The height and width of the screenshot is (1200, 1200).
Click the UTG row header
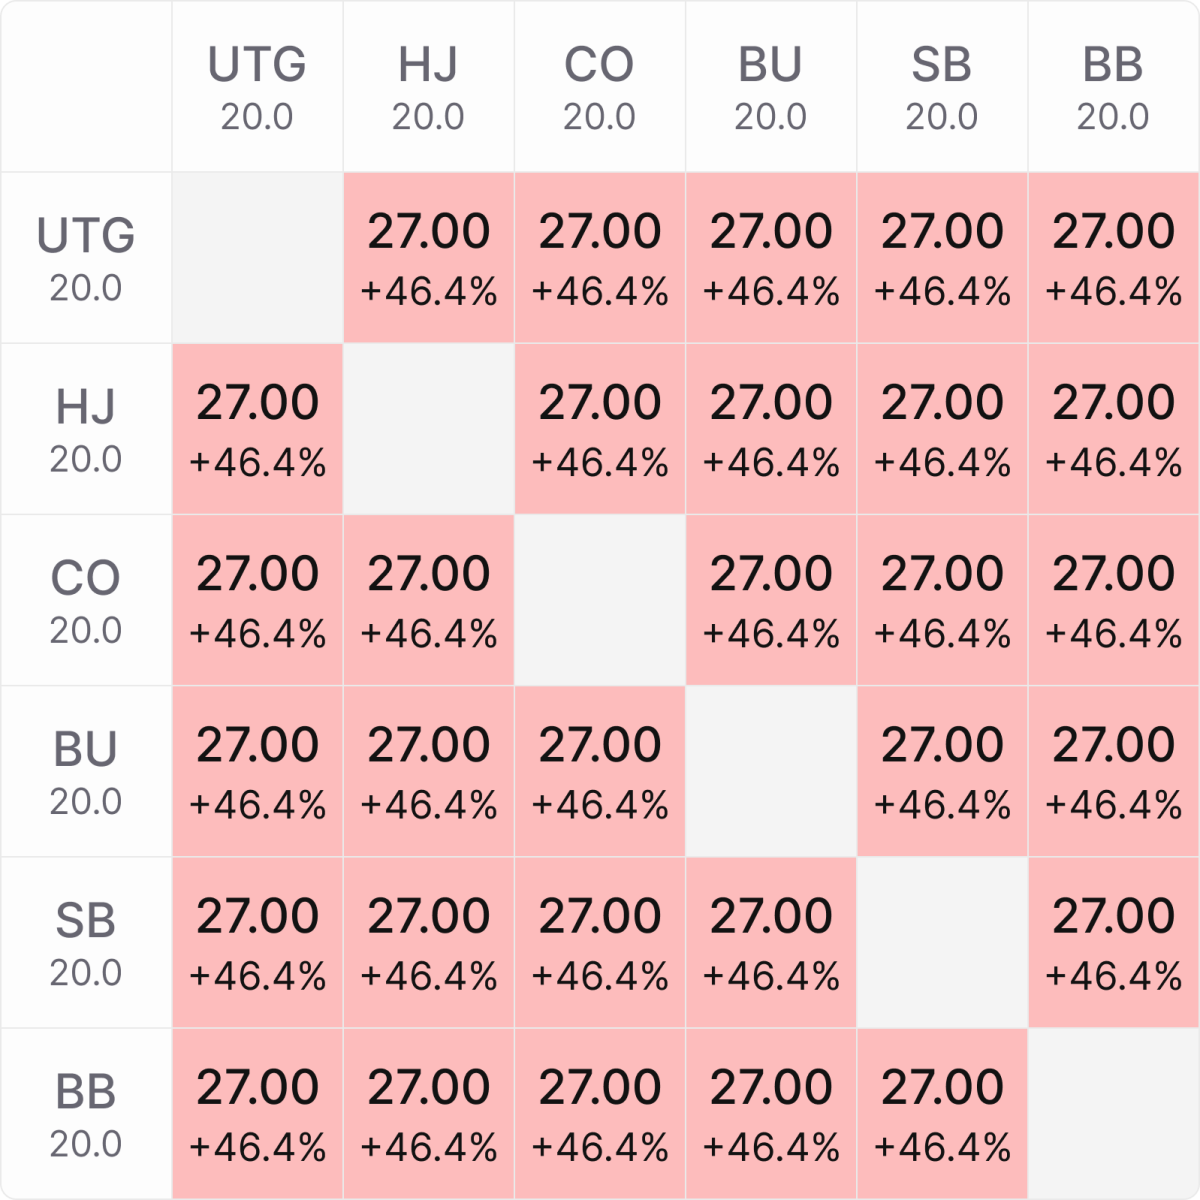[x=86, y=257]
